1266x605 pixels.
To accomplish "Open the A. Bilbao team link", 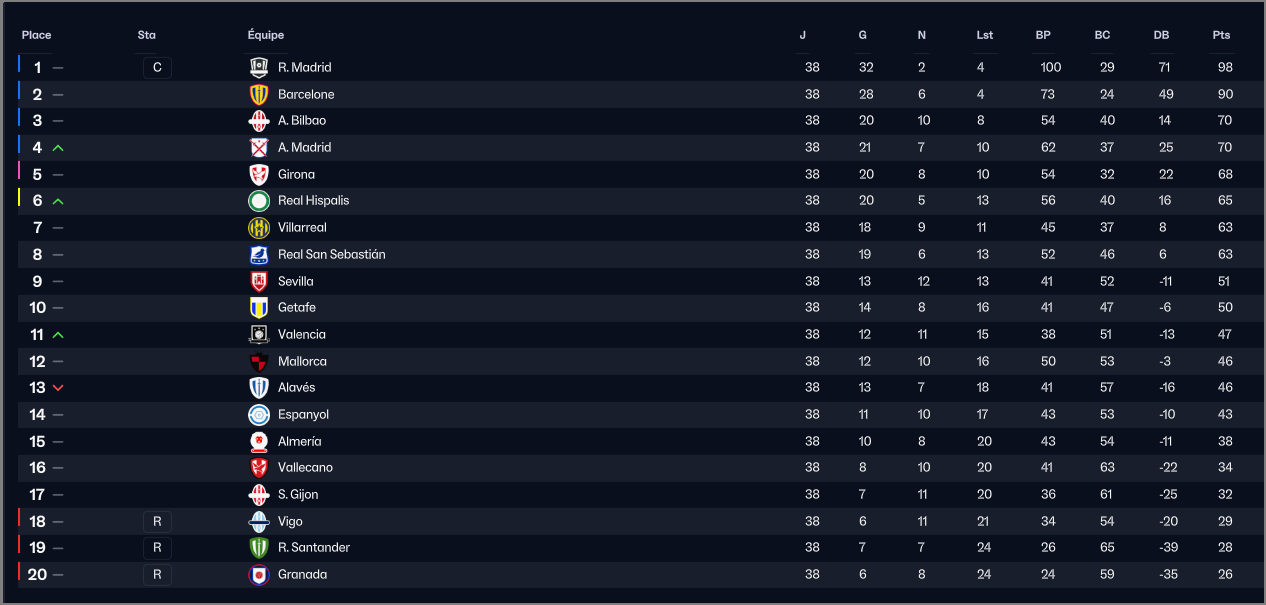I will [302, 121].
